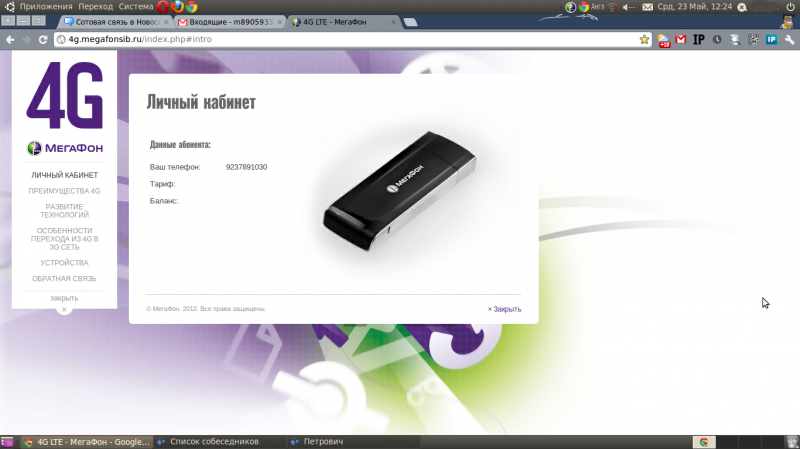Launch Firefox from the top panel
Viewport: 800px width, 449px height.
tap(178, 6)
